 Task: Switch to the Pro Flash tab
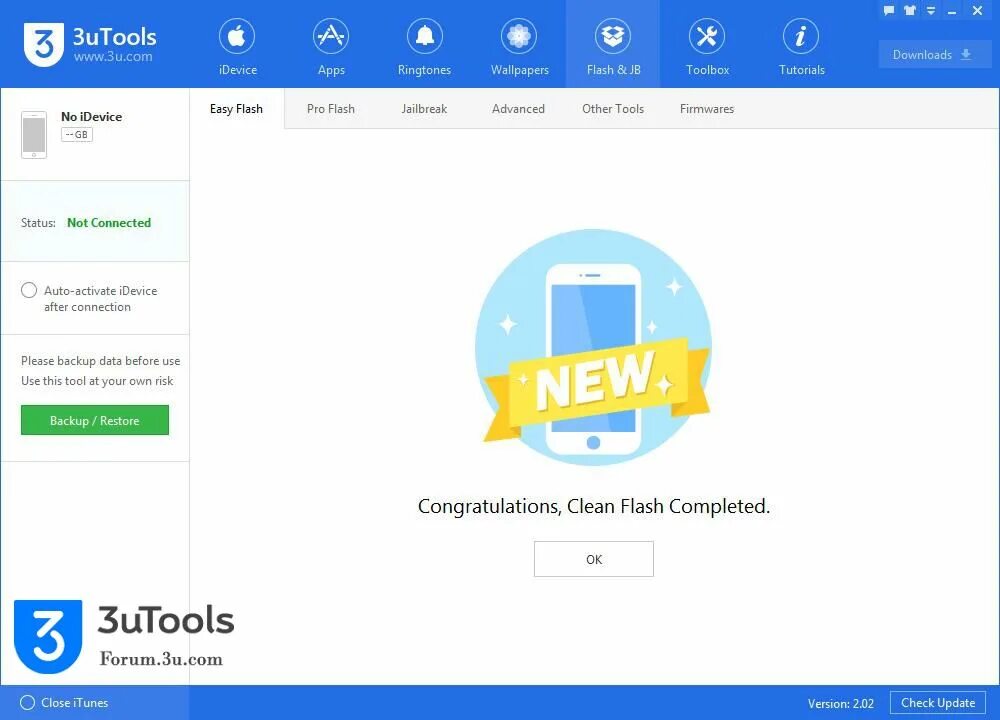point(330,108)
